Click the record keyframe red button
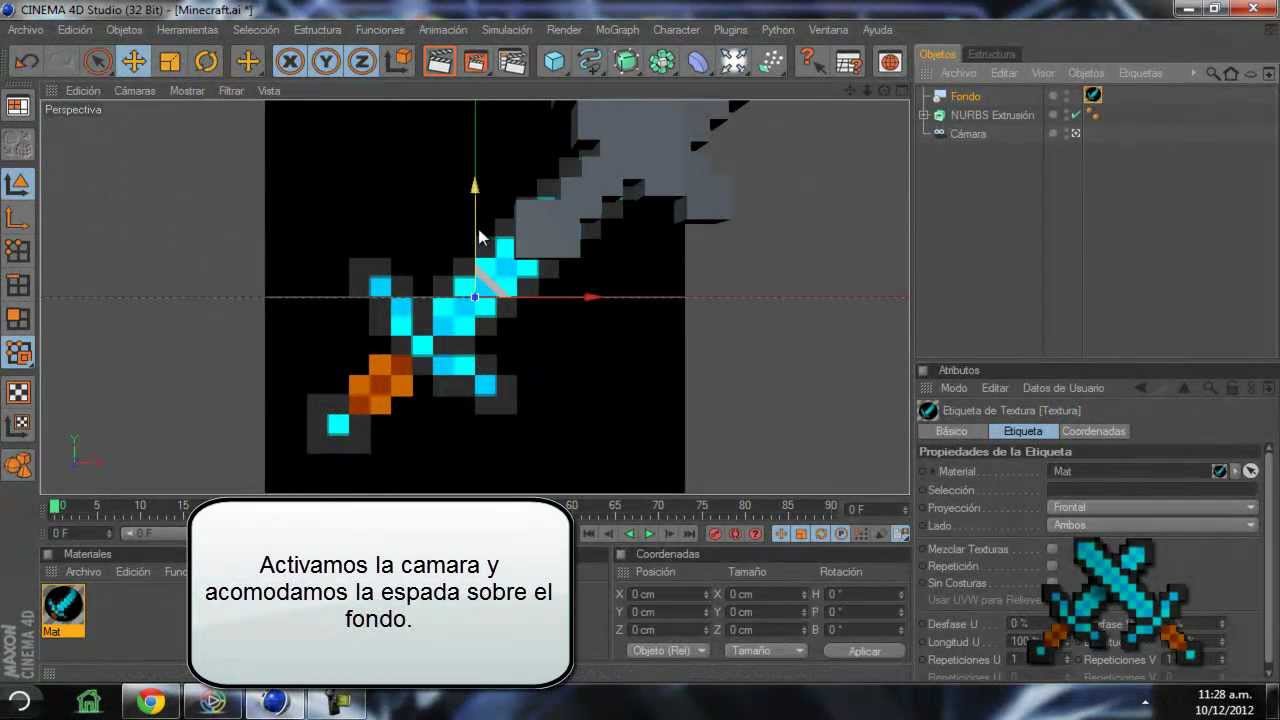This screenshot has height=720, width=1280. point(714,534)
